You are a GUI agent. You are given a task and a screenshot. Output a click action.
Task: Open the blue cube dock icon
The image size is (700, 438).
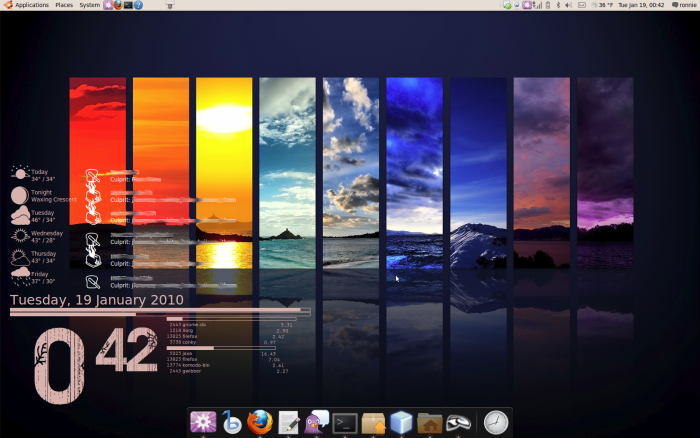(401, 422)
